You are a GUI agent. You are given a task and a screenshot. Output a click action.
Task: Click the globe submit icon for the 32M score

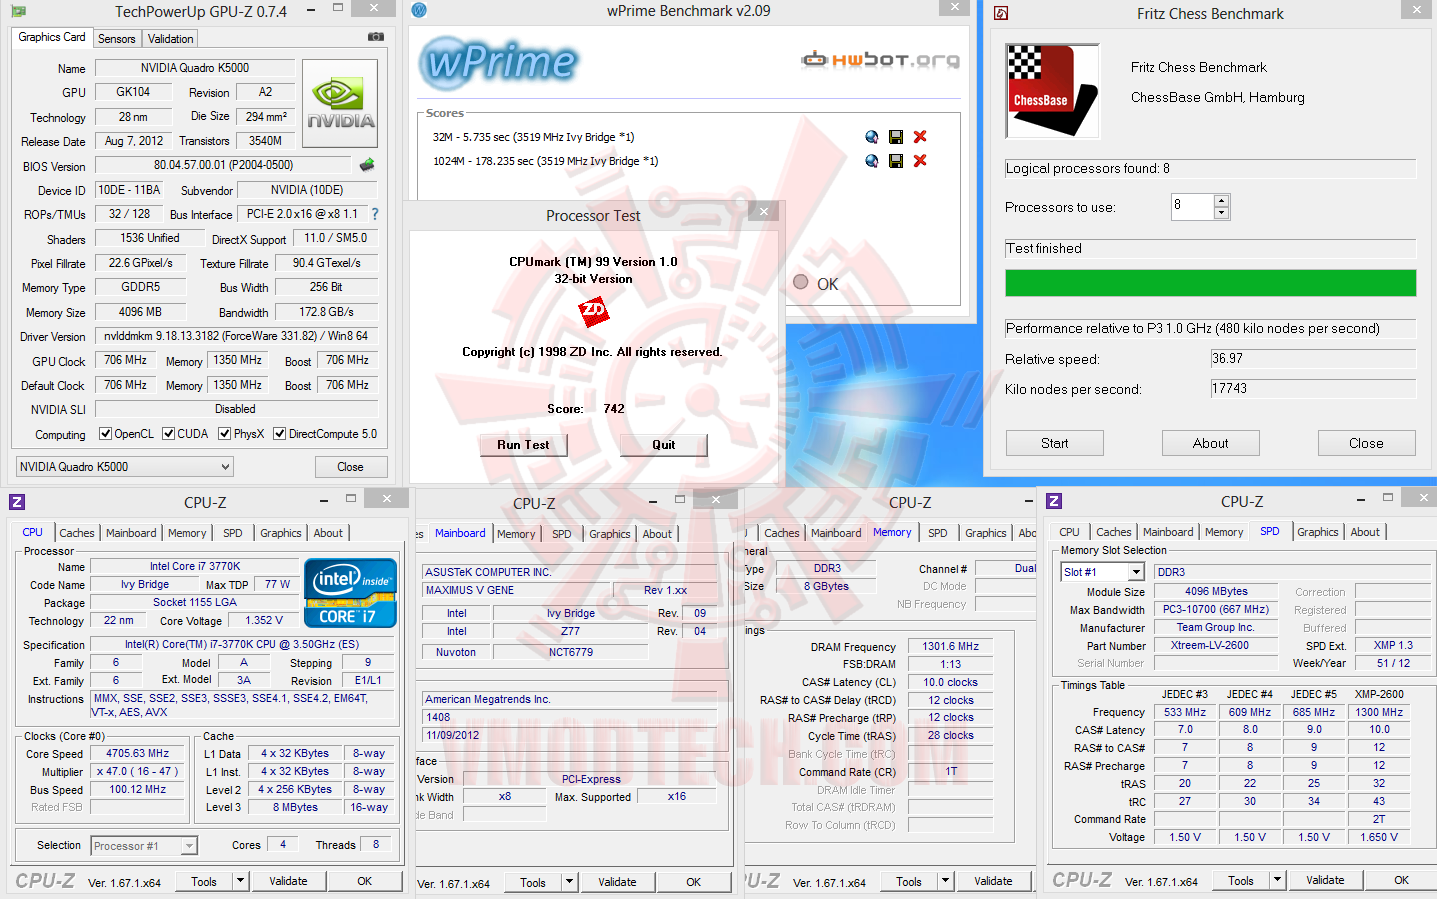click(x=872, y=137)
